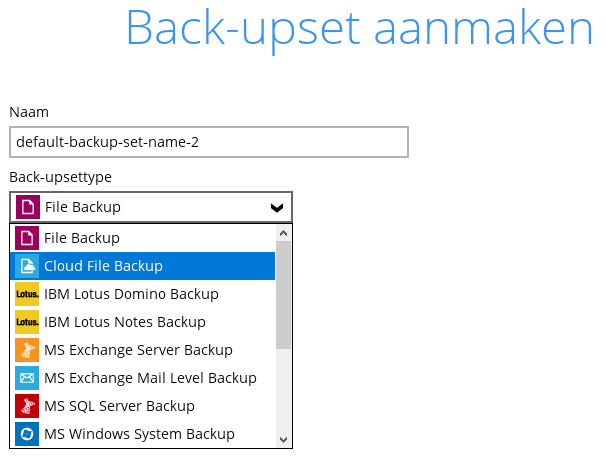Click the red MS SQL Server icon
This screenshot has width=606, height=463.
(27, 406)
